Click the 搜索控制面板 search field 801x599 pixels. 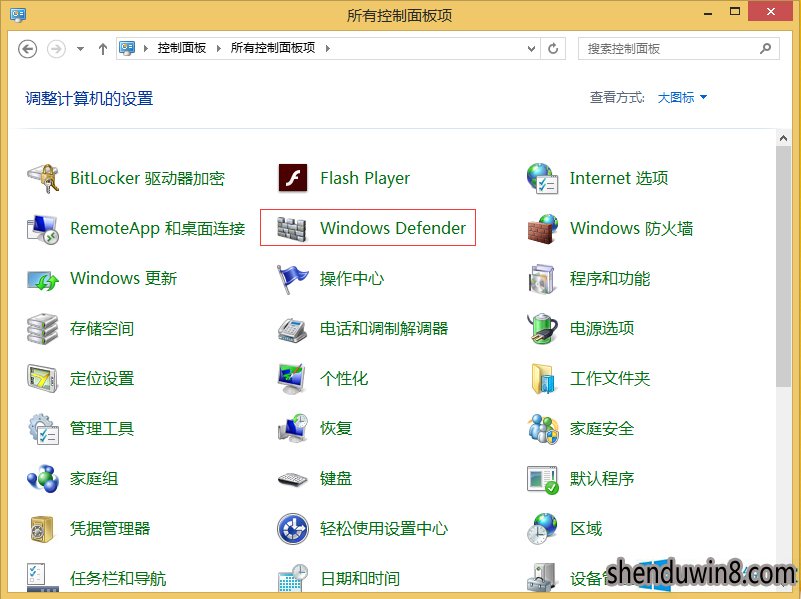(678, 49)
